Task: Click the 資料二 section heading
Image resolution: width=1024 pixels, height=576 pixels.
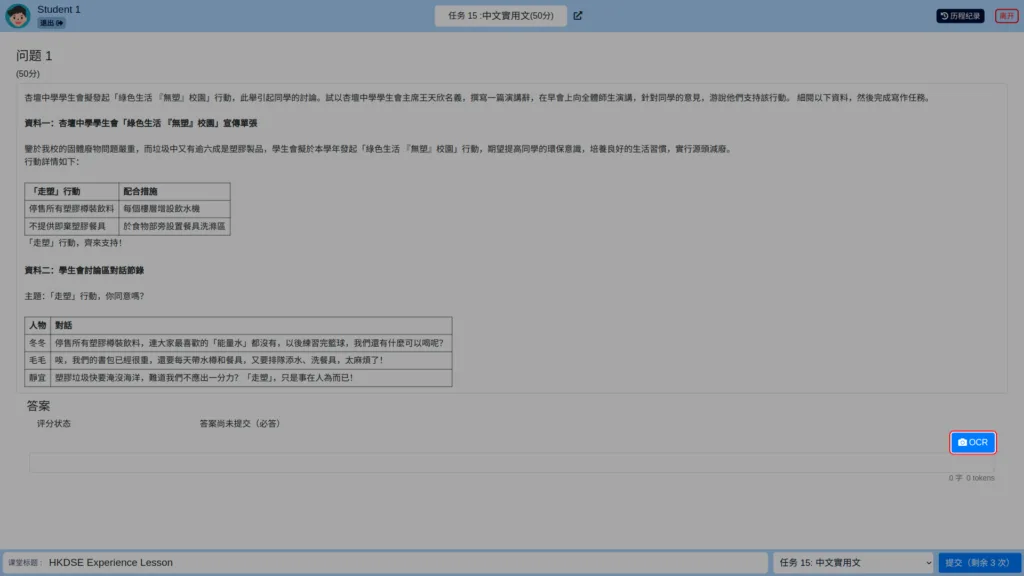Action: [x=84, y=270]
